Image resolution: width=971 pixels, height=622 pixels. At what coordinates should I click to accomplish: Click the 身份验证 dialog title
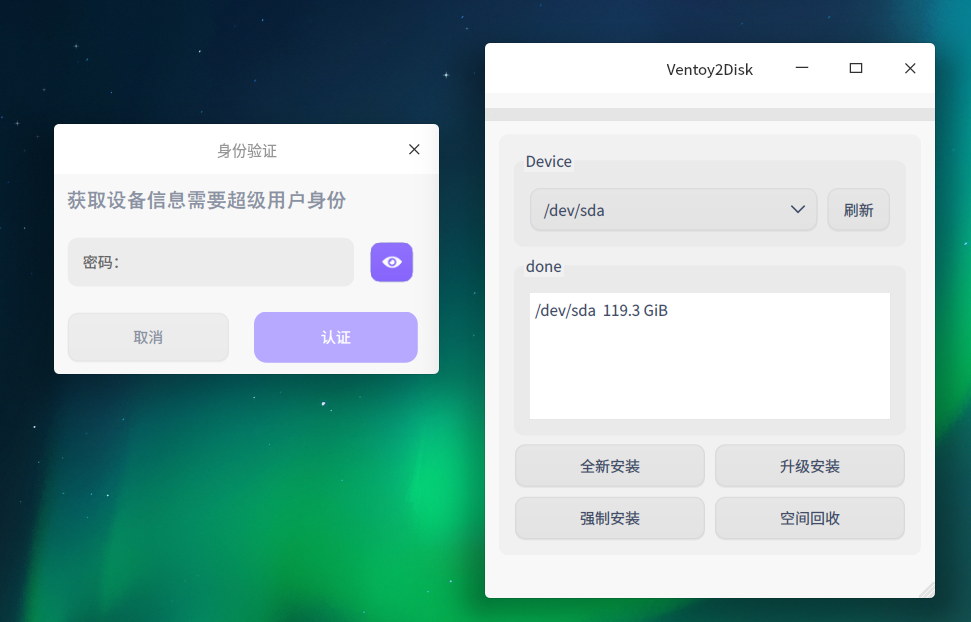point(246,151)
